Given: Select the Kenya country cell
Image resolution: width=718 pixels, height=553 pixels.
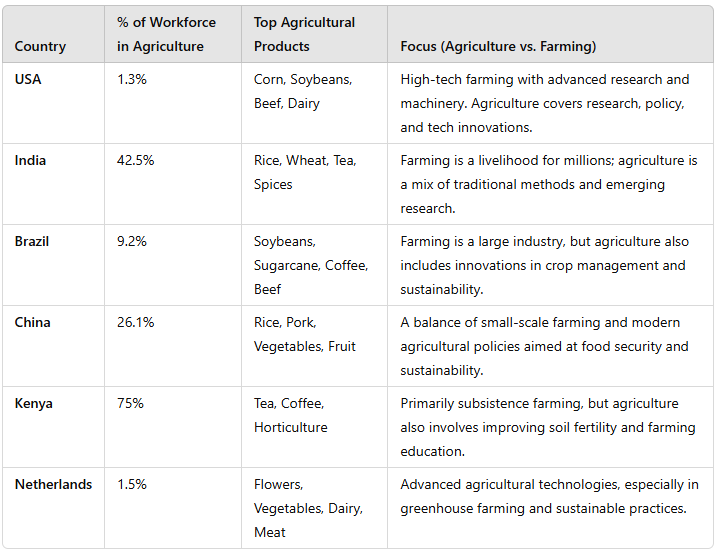Looking at the screenshot, I should tap(34, 403).
